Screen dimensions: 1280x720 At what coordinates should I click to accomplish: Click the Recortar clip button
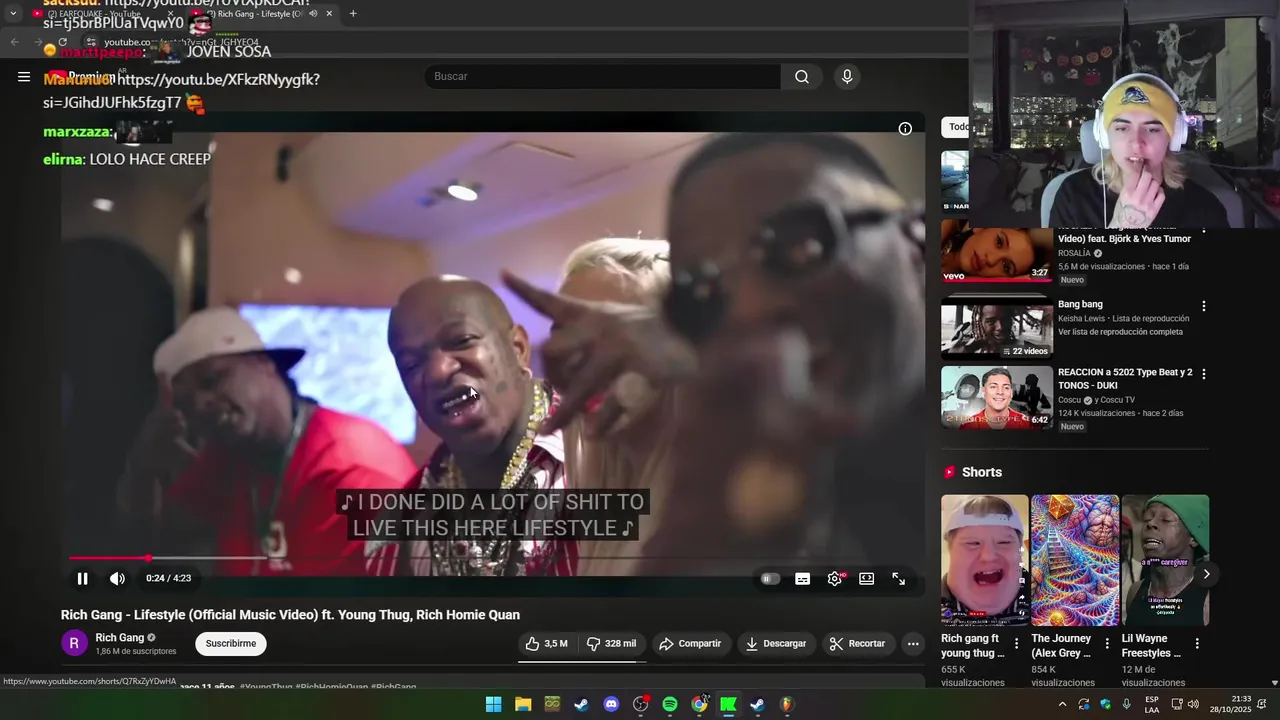click(858, 644)
